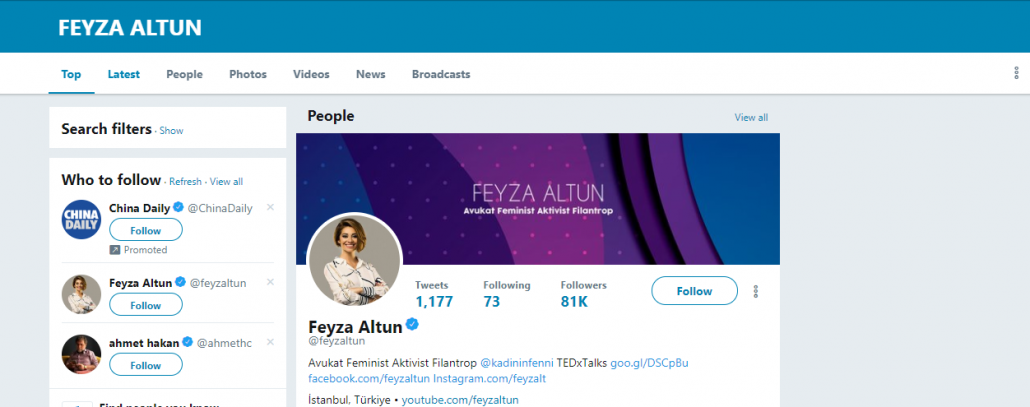
Task: View all people results
Action: pos(751,117)
